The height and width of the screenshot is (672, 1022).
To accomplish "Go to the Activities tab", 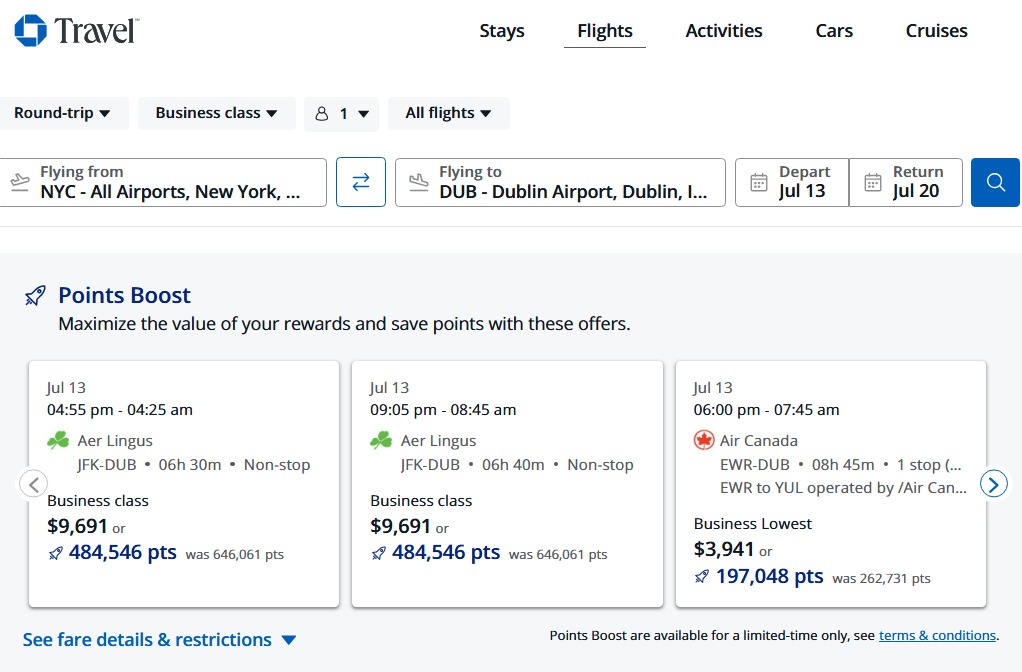I will [x=724, y=31].
